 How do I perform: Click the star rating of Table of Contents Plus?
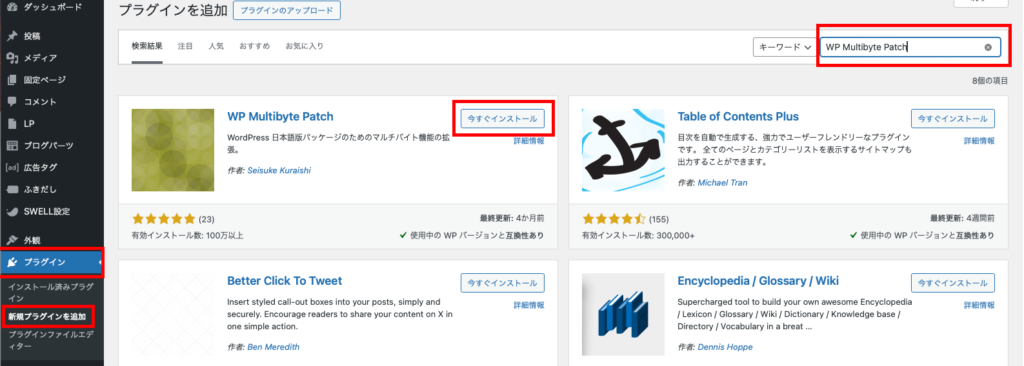[x=614, y=218]
